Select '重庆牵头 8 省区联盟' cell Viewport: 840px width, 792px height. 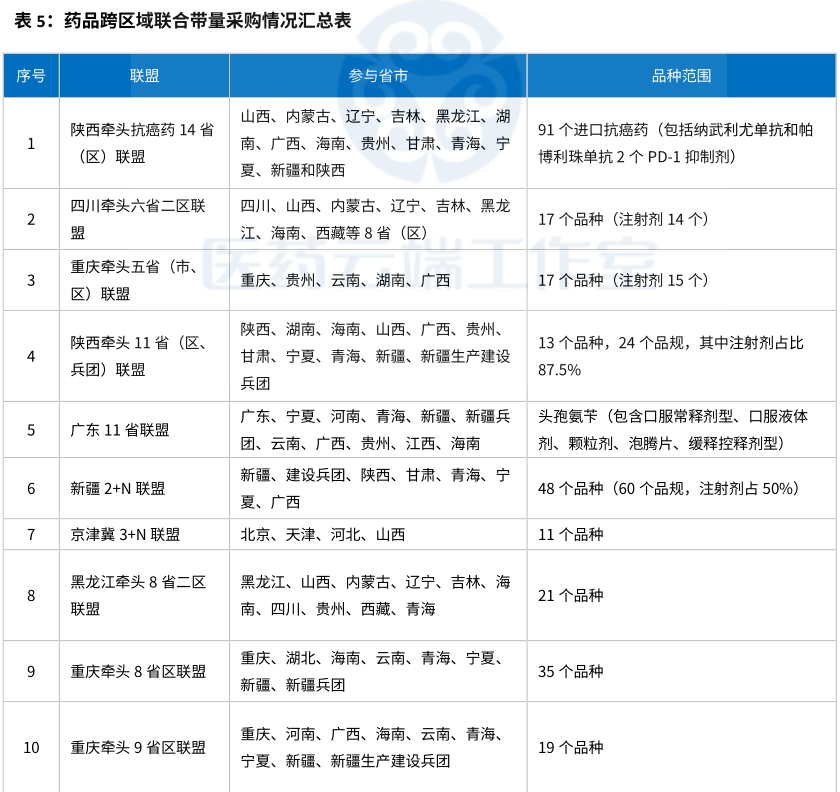(x=144, y=671)
